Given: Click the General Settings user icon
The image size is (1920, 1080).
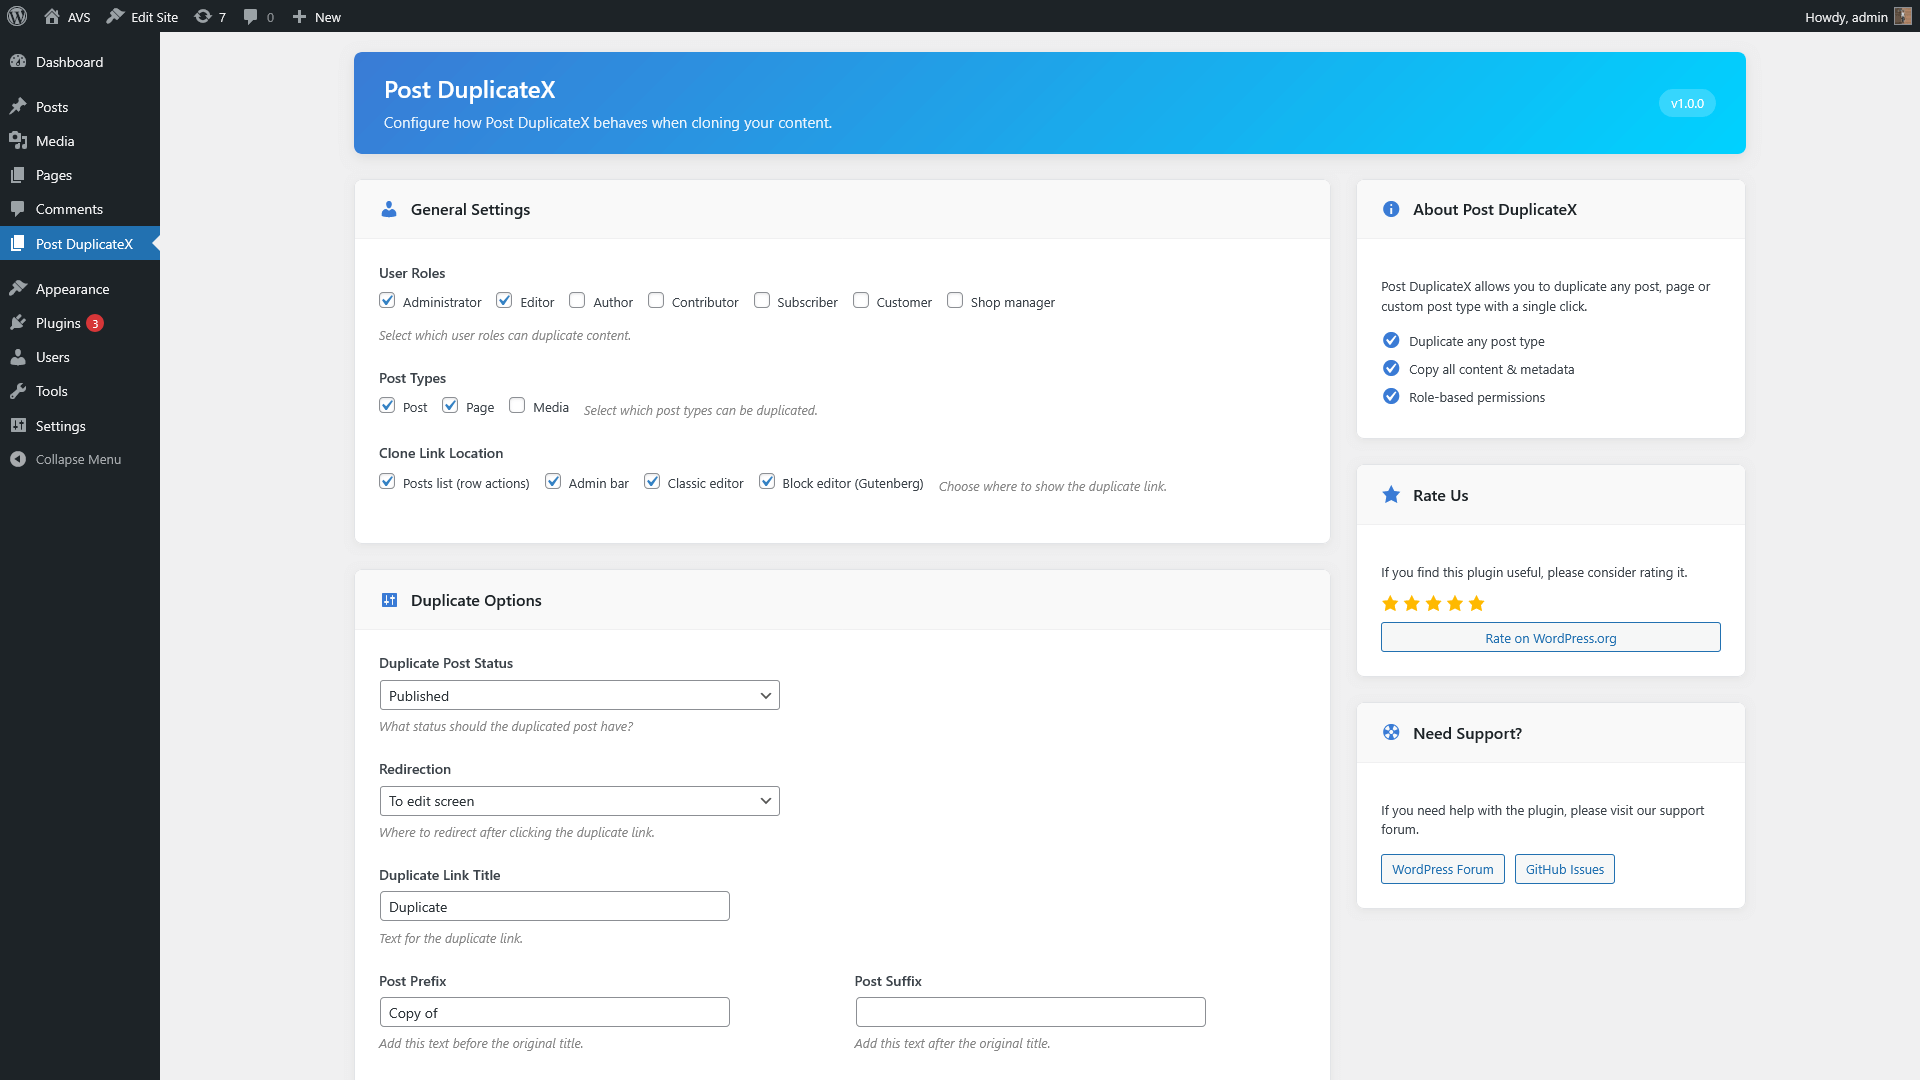Looking at the screenshot, I should (x=389, y=209).
